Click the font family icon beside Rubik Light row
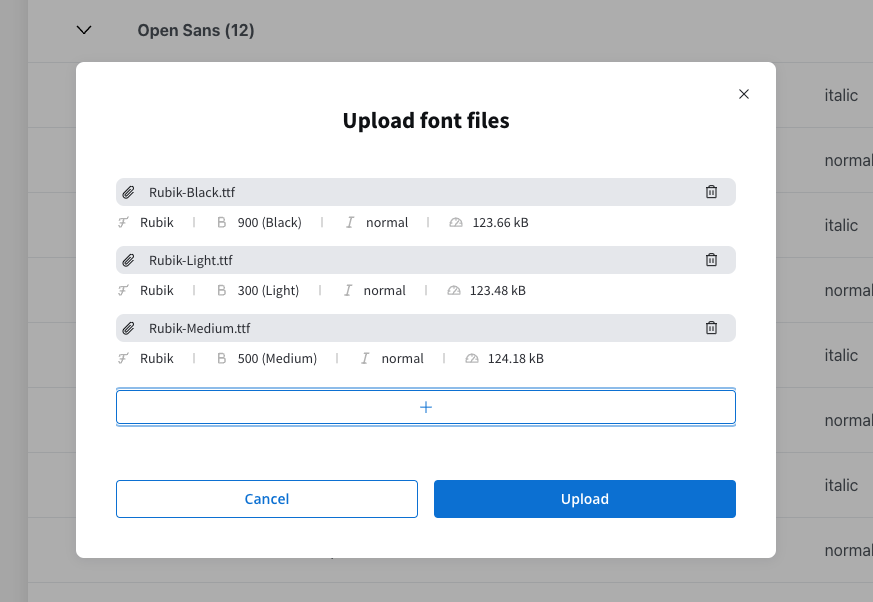 (123, 290)
